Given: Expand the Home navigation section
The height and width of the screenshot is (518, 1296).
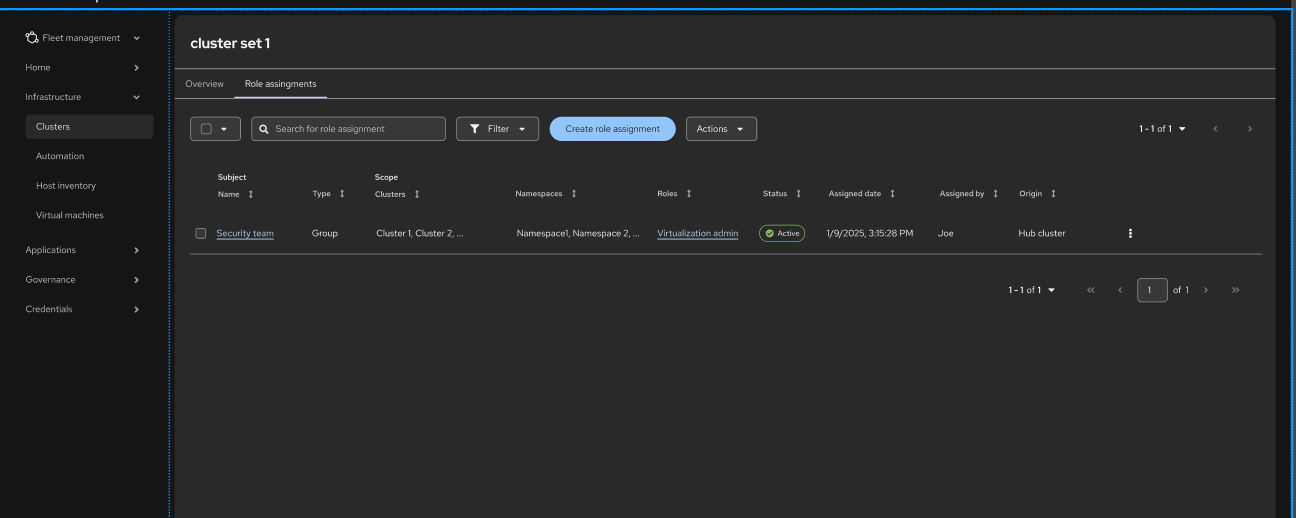Looking at the screenshot, I should [x=84, y=67].
